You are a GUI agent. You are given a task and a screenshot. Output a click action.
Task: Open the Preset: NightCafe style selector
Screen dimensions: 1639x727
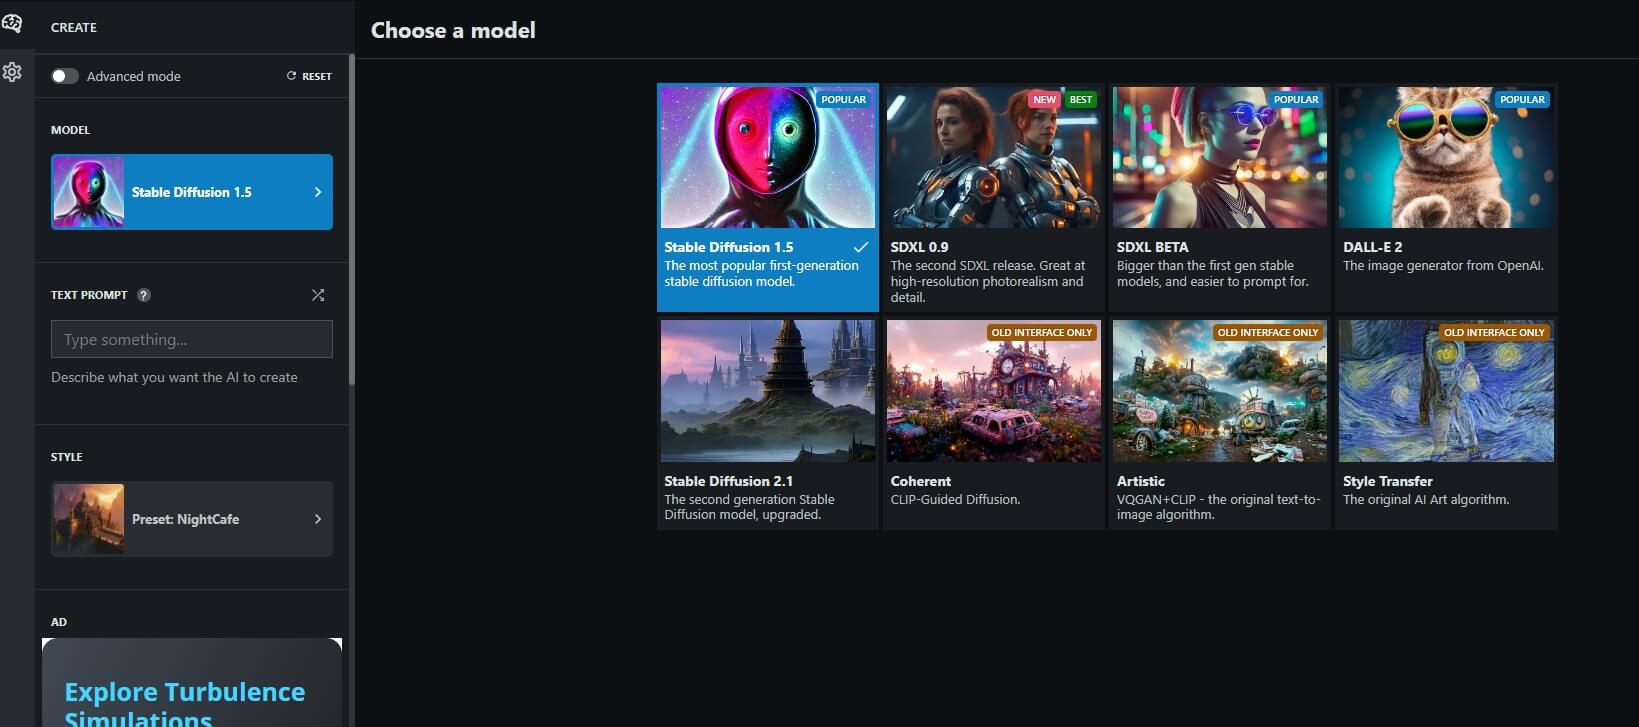point(192,519)
